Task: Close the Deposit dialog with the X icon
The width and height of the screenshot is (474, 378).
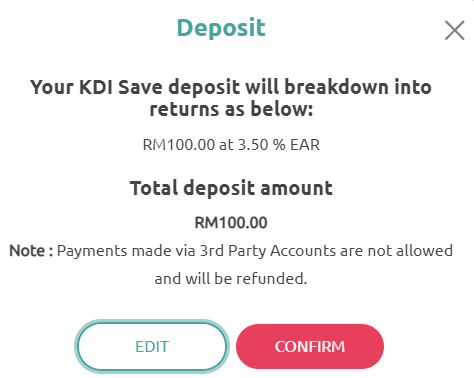Action: click(454, 30)
